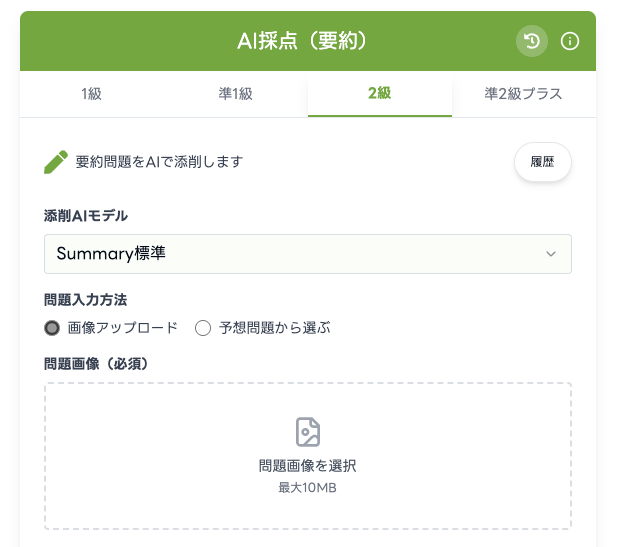Viewport: 619px width, 547px height.
Task: Select the 画像アップロード radio button
Action: 52,327
